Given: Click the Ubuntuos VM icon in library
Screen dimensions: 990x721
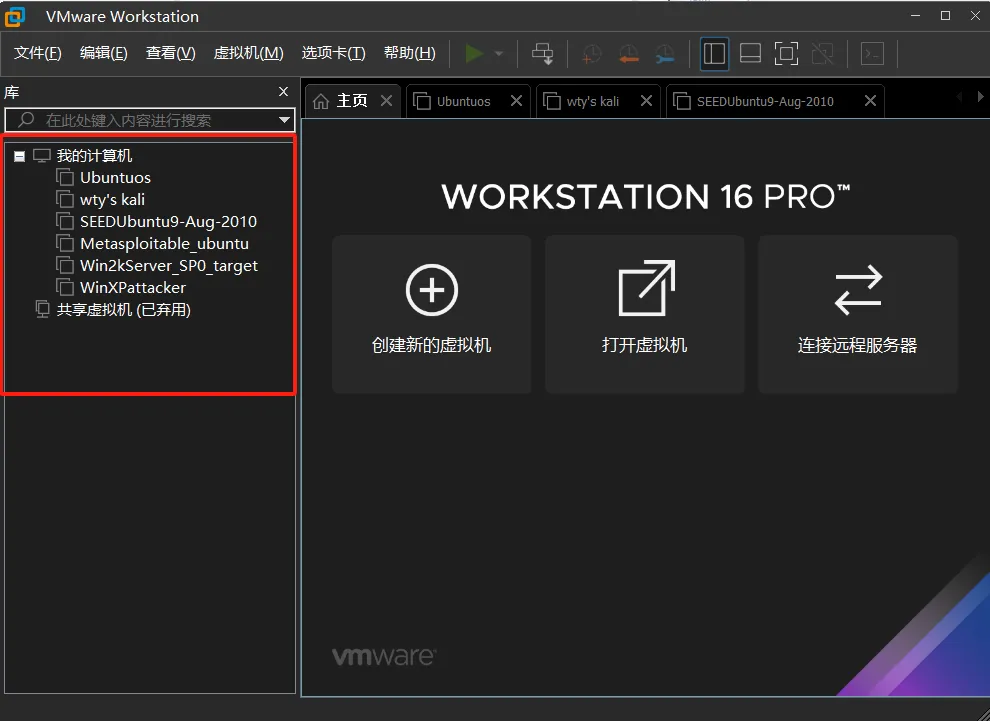Looking at the screenshot, I should pos(65,177).
